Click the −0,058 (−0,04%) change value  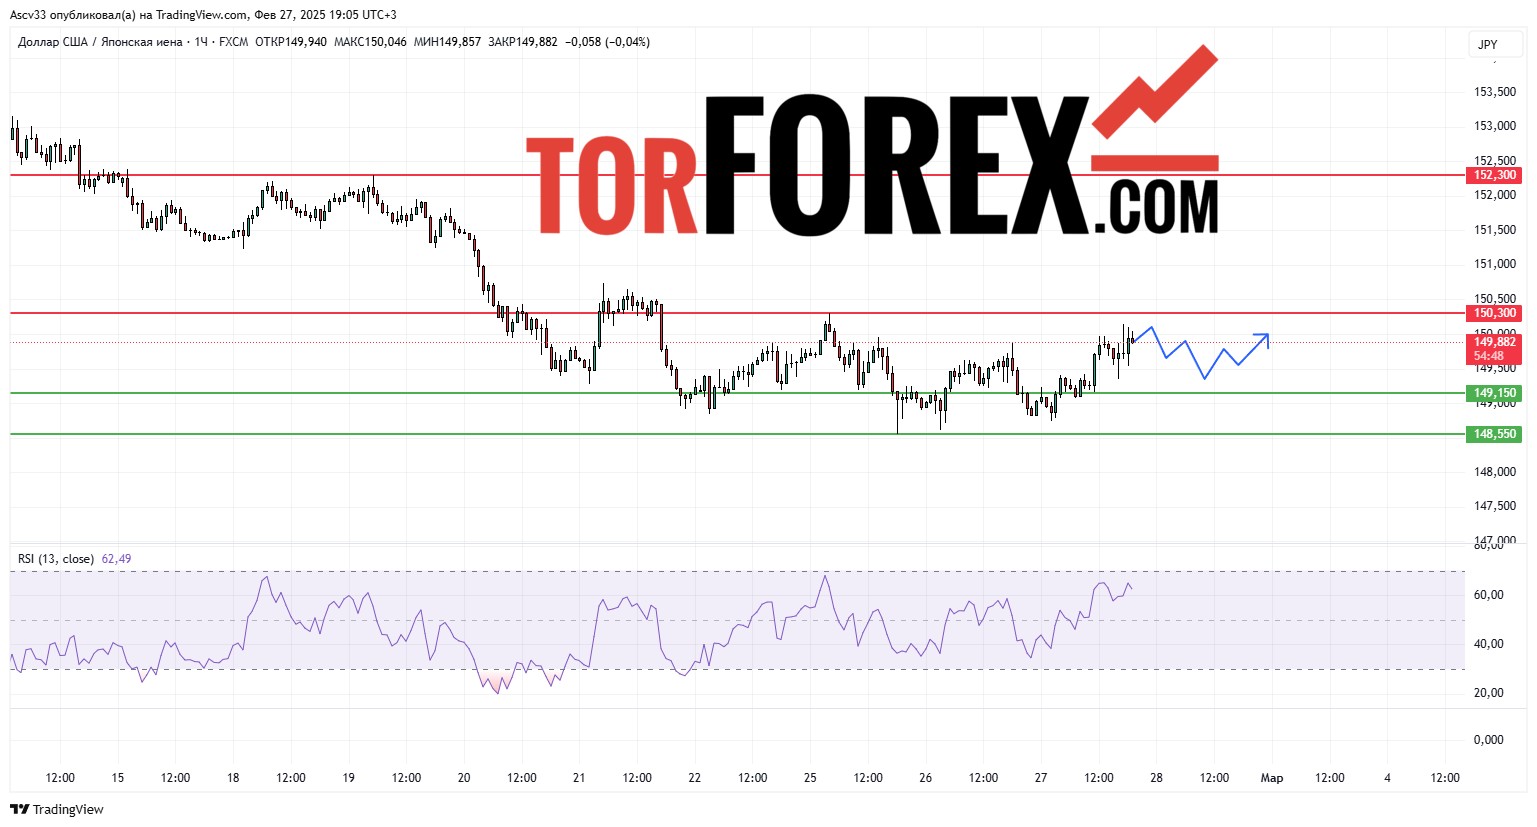tap(608, 42)
